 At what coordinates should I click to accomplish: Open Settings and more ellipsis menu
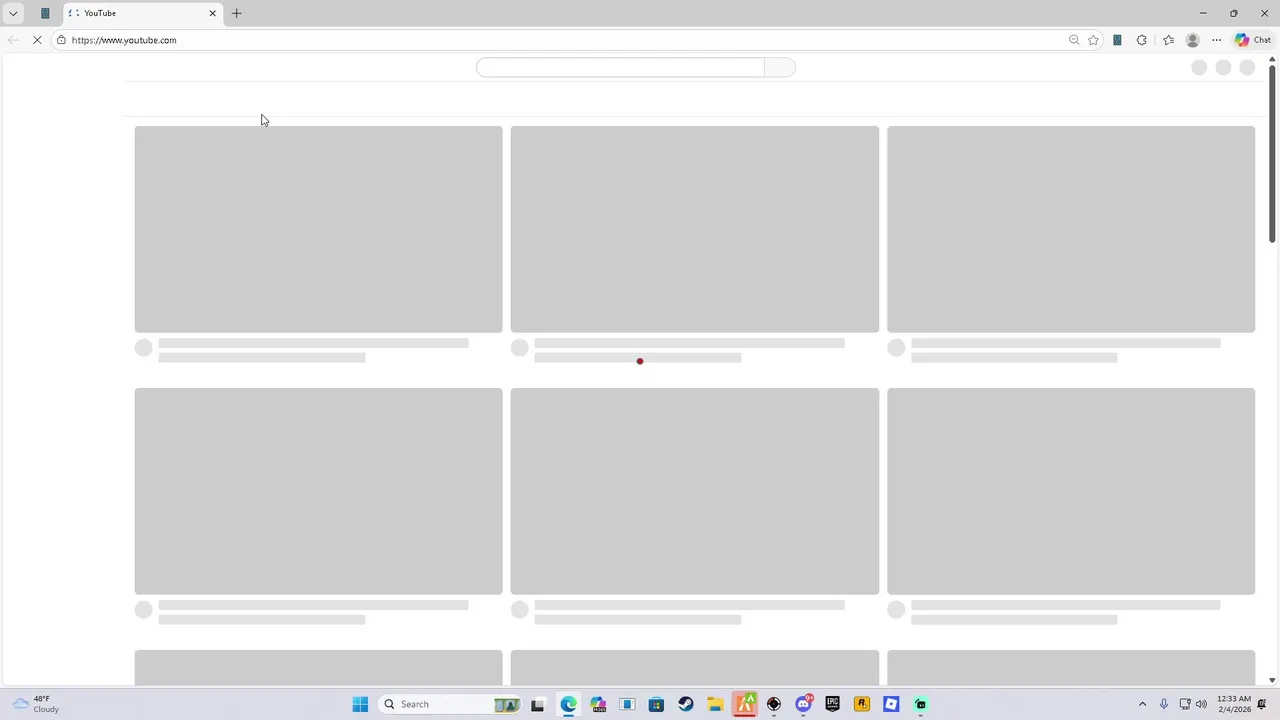1216,40
